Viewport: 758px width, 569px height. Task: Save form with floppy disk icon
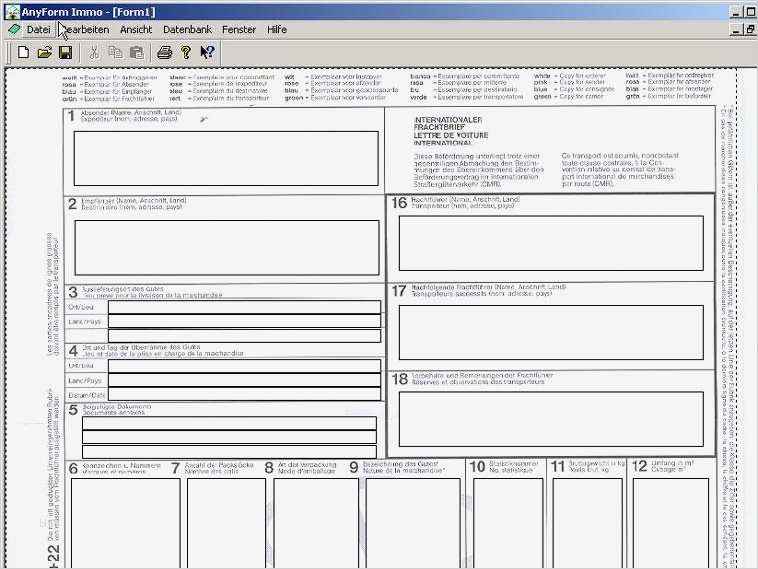tap(65, 52)
